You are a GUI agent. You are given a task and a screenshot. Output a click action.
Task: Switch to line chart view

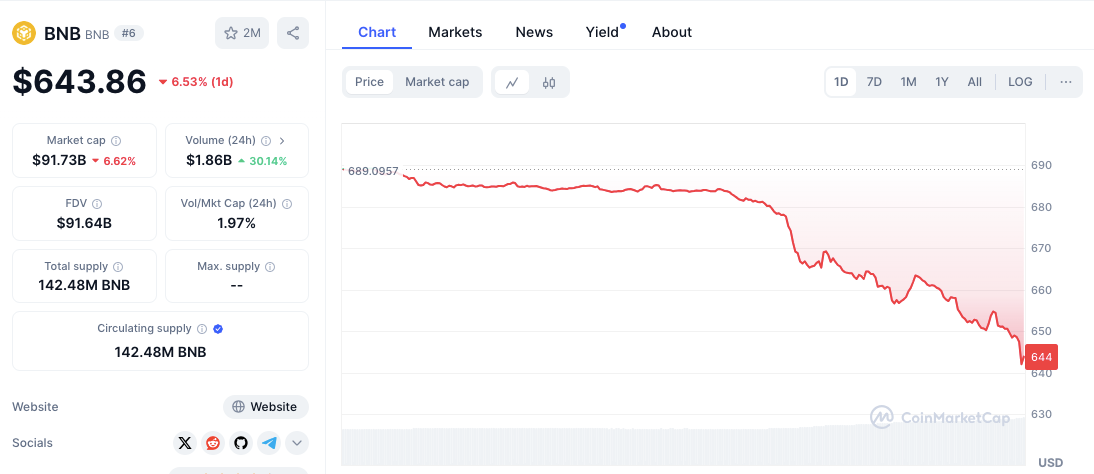point(512,82)
